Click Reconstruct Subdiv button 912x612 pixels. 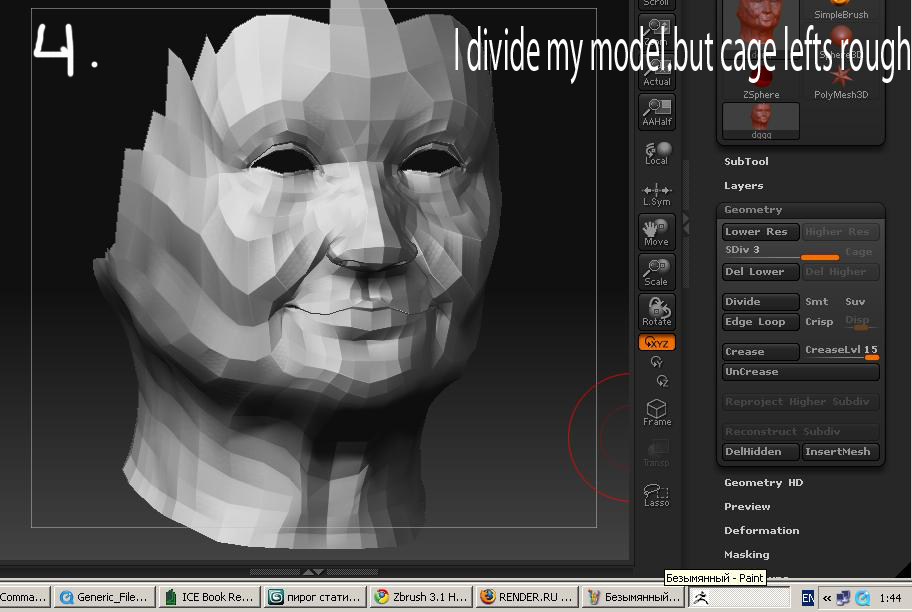[800, 431]
